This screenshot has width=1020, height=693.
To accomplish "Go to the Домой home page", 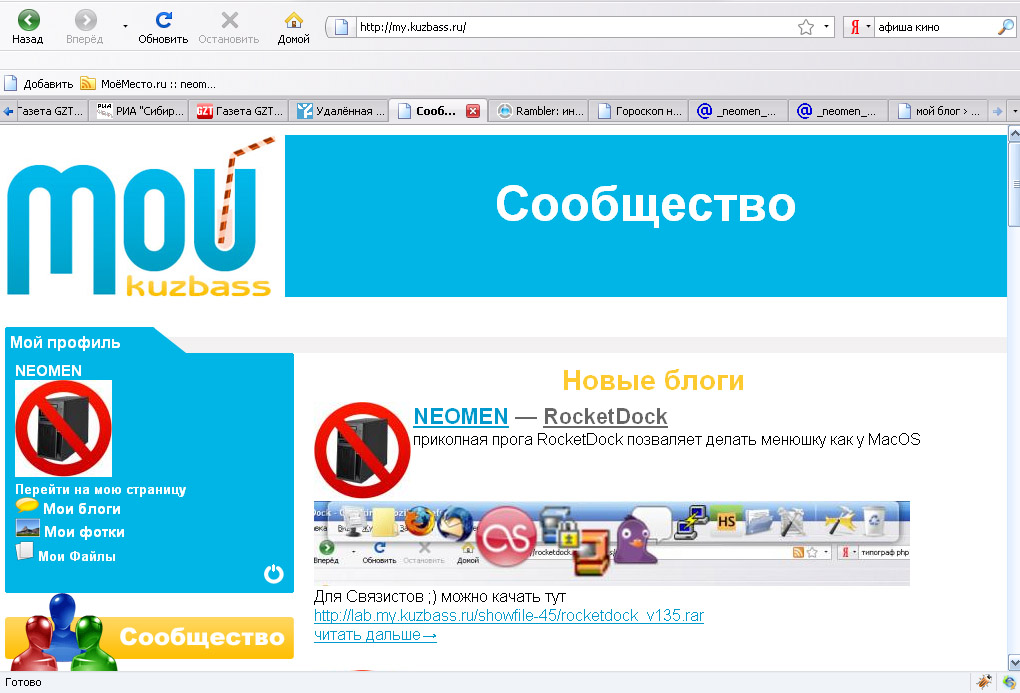I will [293, 27].
